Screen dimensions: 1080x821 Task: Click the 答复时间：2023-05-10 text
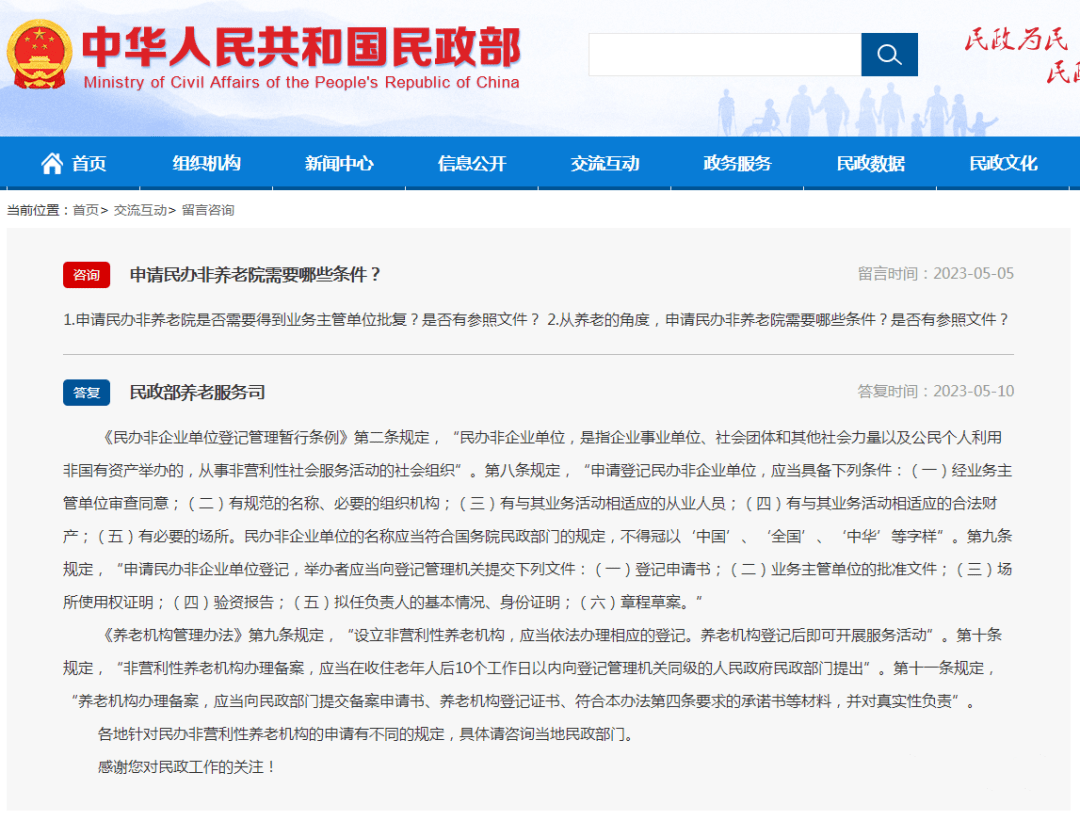[x=935, y=391]
